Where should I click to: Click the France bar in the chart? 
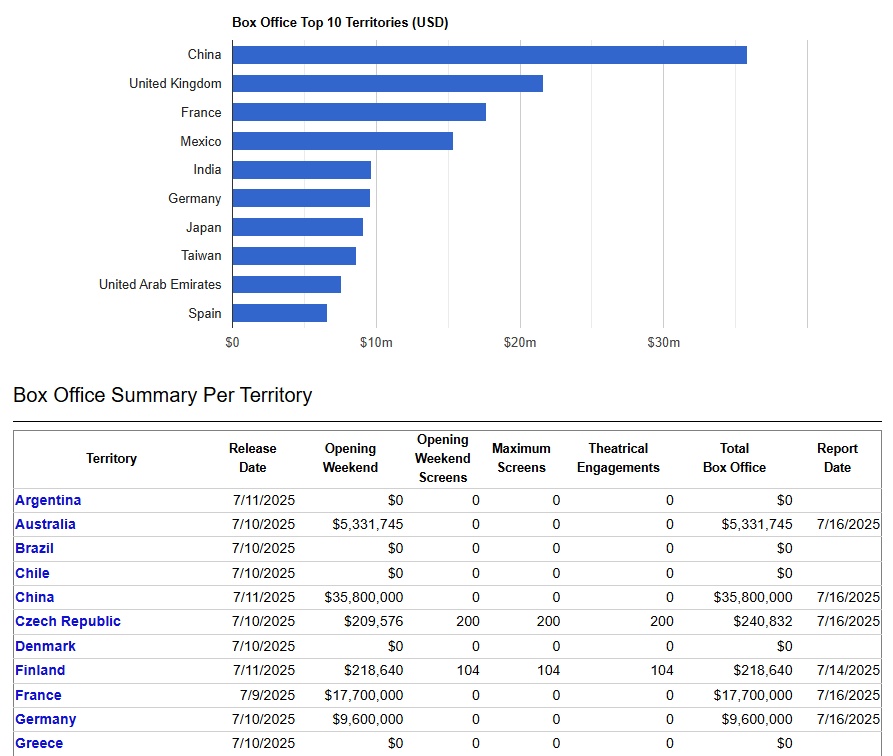click(x=359, y=112)
